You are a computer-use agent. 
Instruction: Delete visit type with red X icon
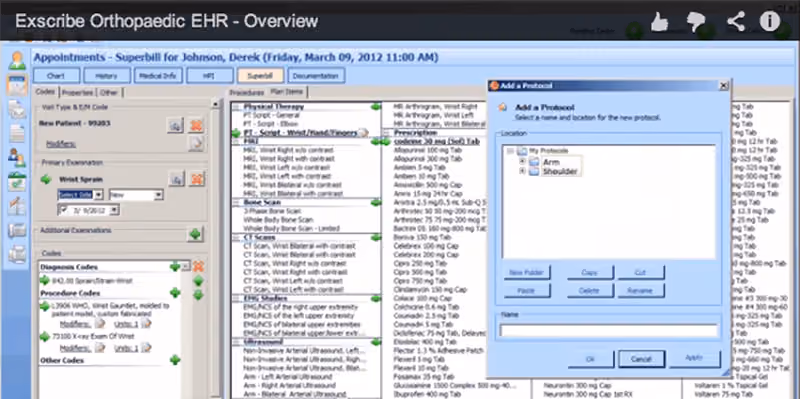(x=196, y=125)
